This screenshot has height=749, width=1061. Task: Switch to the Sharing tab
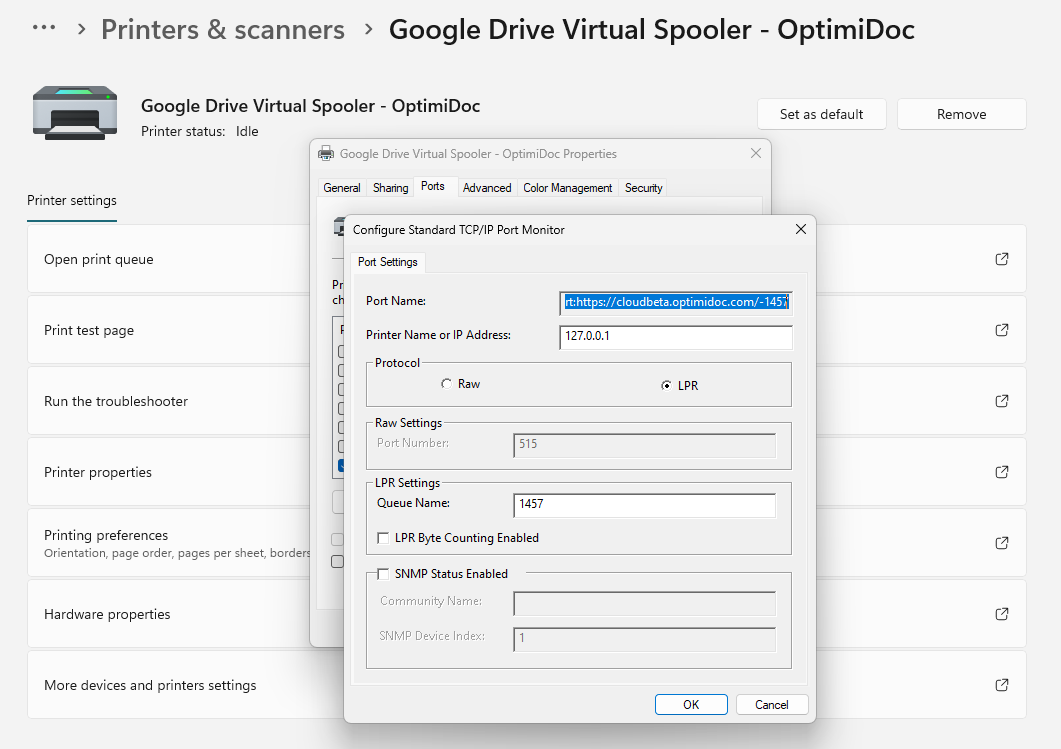(390, 188)
